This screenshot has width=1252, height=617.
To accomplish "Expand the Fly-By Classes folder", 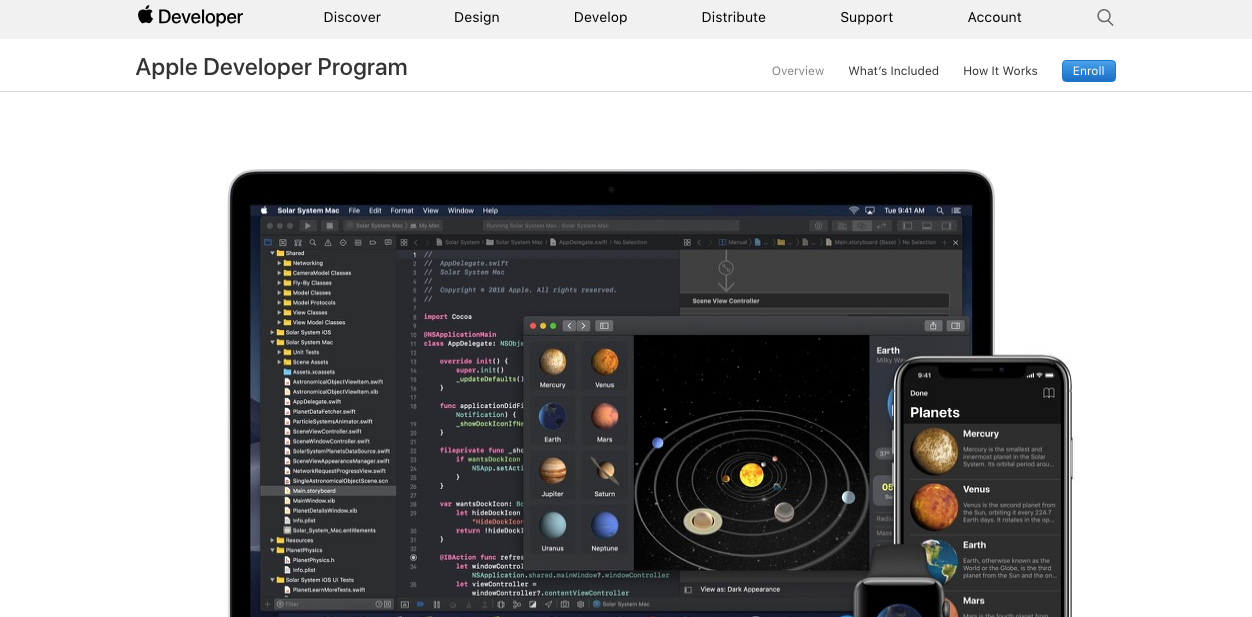I will 280,283.
